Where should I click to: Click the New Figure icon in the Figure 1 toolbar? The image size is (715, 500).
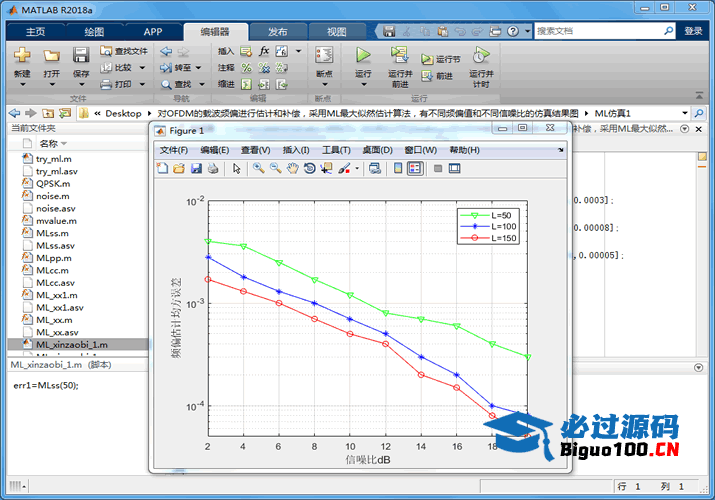pos(162,169)
